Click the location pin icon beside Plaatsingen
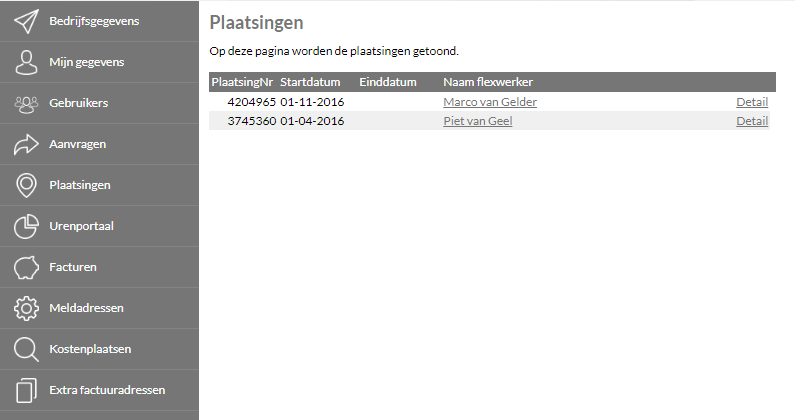Viewport: 795px width, 420px height. [x=26, y=186]
